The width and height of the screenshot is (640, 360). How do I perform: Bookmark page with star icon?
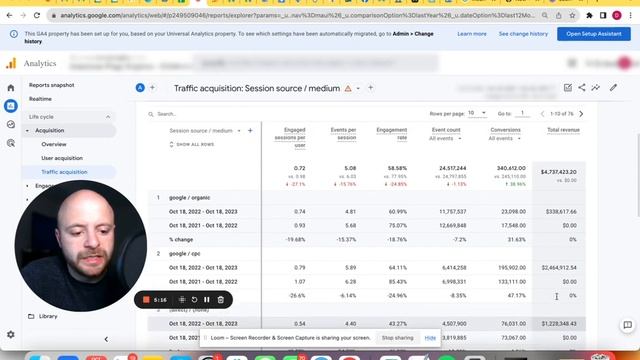coord(572,16)
